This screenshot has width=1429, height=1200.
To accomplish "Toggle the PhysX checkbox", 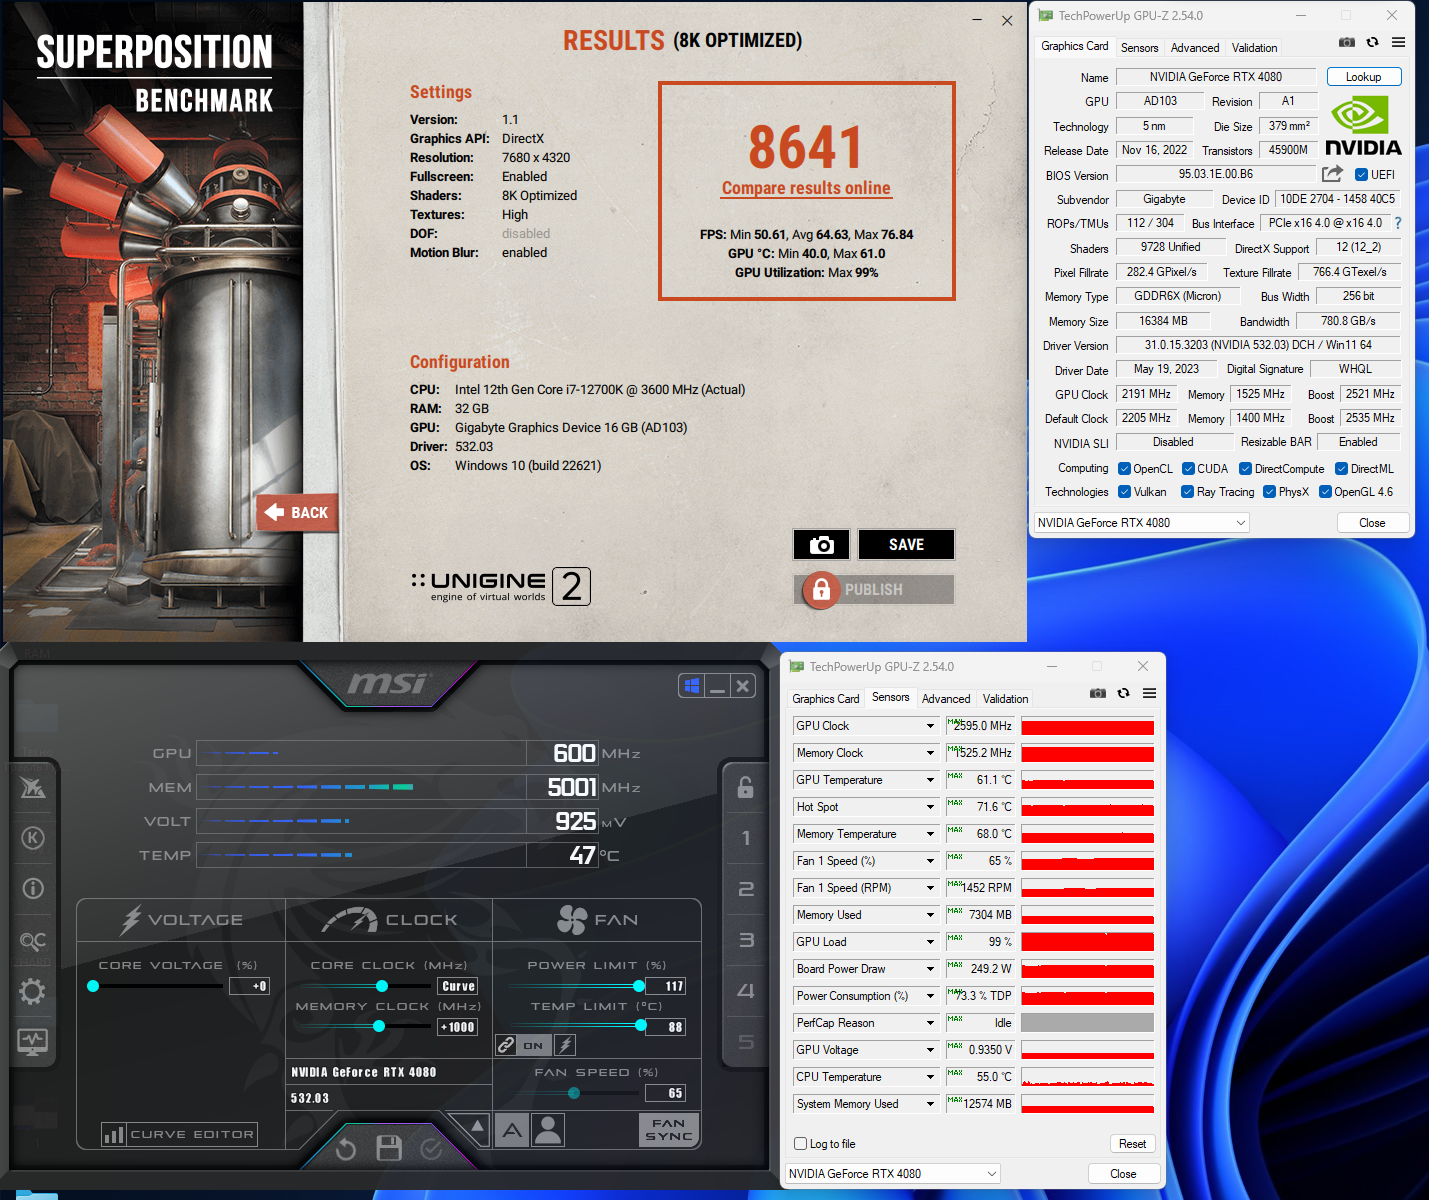I will pos(1269,492).
